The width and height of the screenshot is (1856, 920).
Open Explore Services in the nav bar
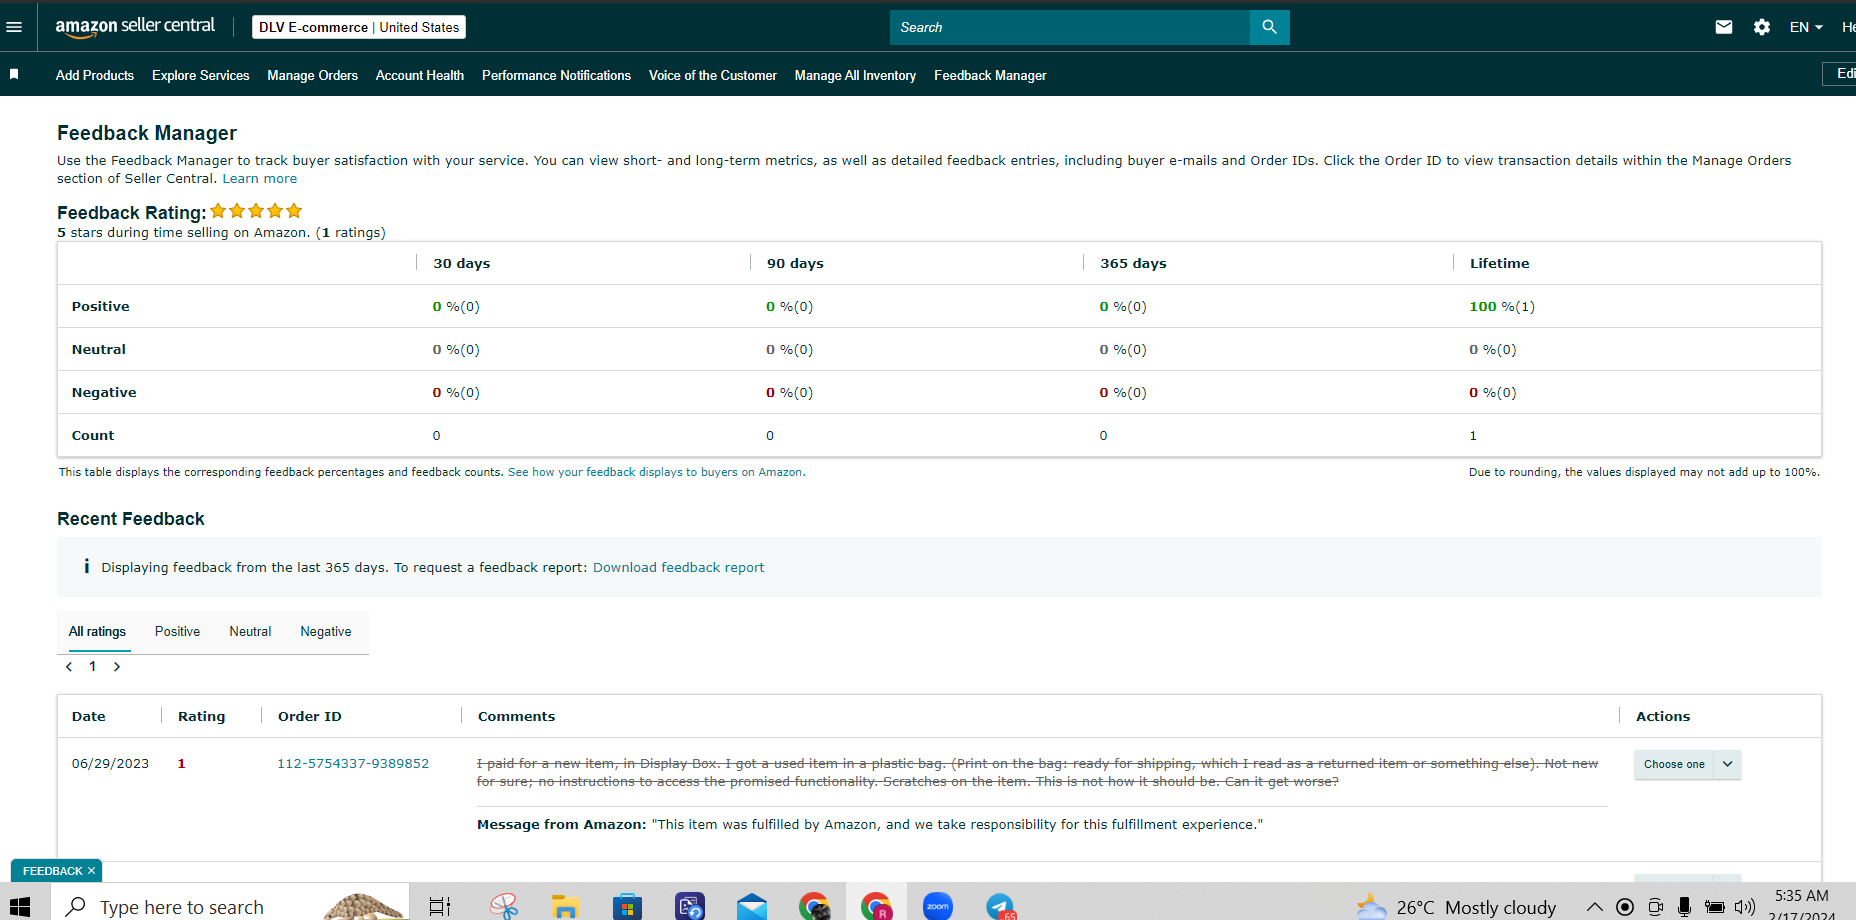pos(201,75)
